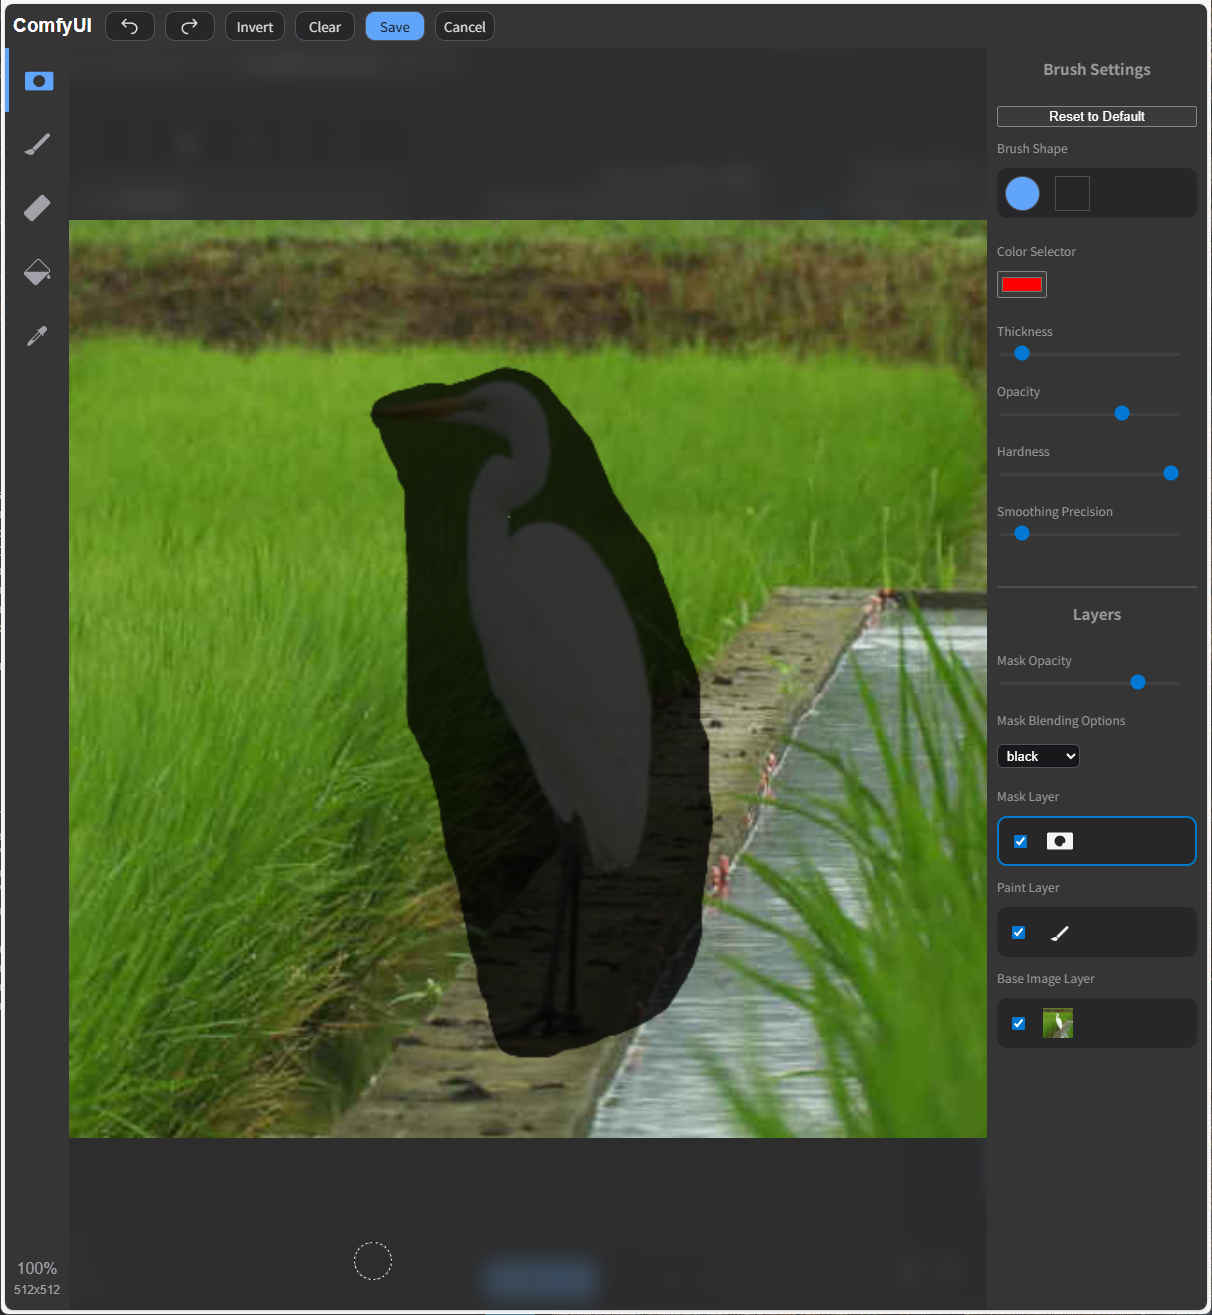Select the Eraser tool
The width and height of the screenshot is (1212, 1315).
[38, 208]
